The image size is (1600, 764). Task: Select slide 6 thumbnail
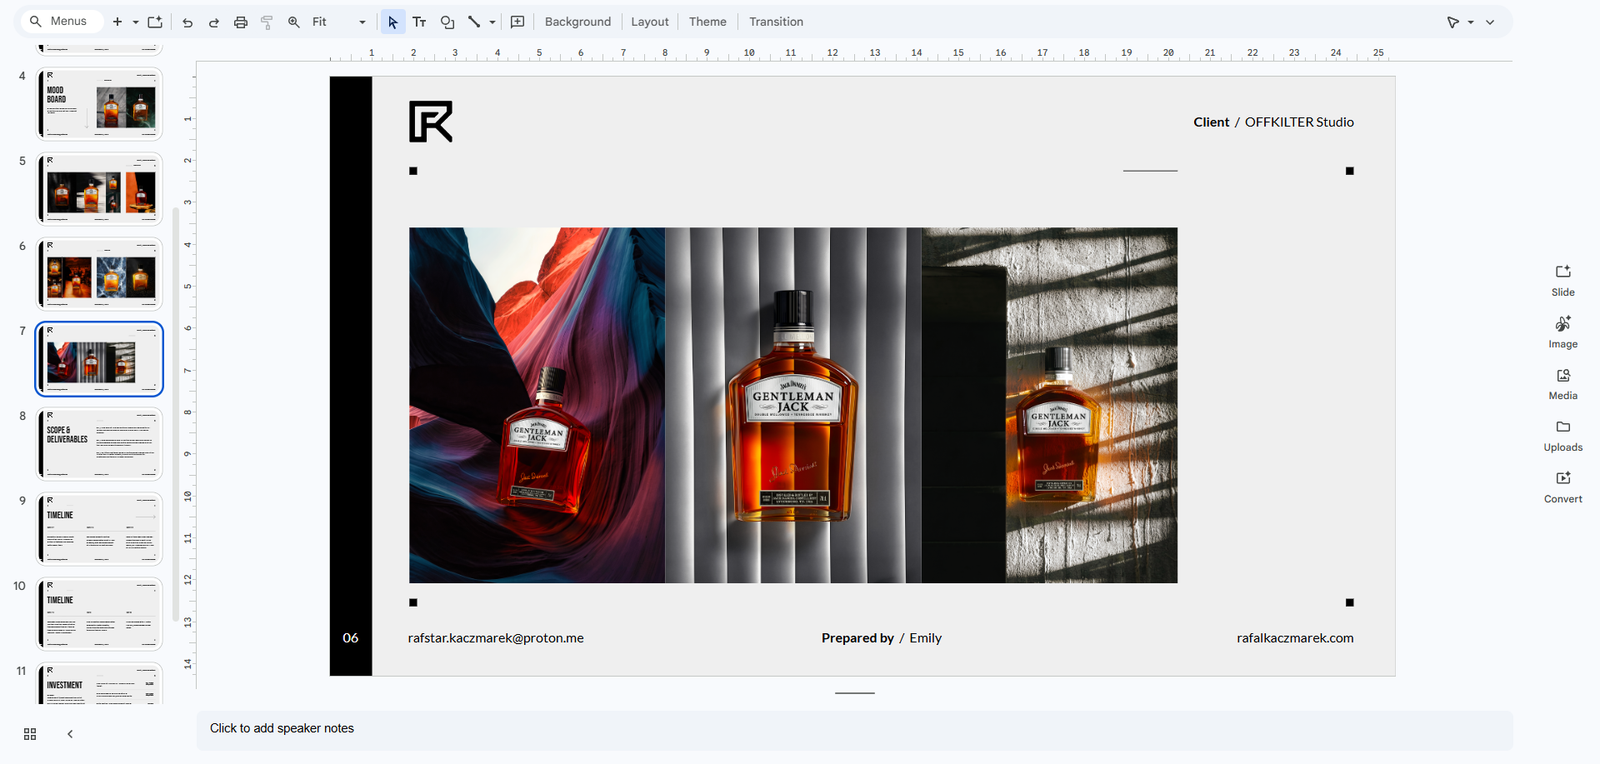99,274
